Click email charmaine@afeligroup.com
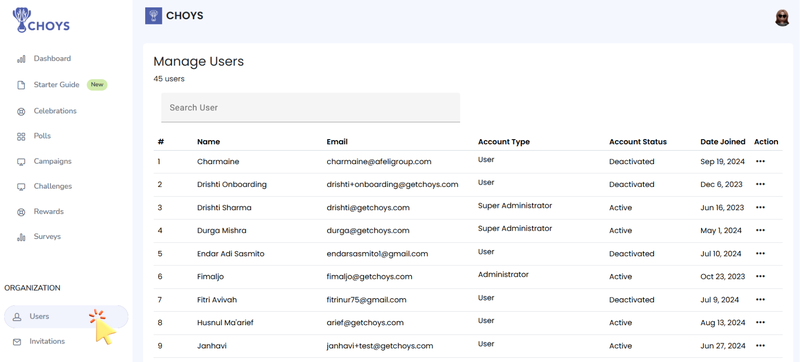 pos(379,162)
